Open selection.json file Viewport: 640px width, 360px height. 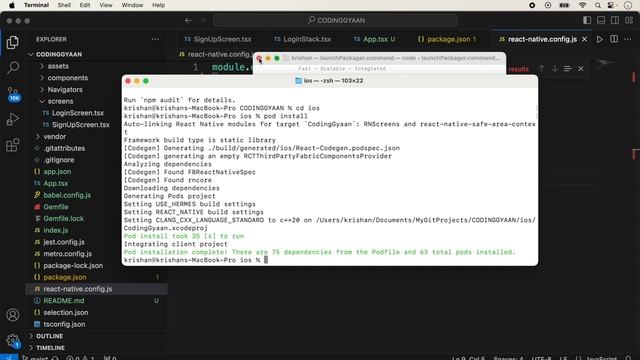(66, 313)
